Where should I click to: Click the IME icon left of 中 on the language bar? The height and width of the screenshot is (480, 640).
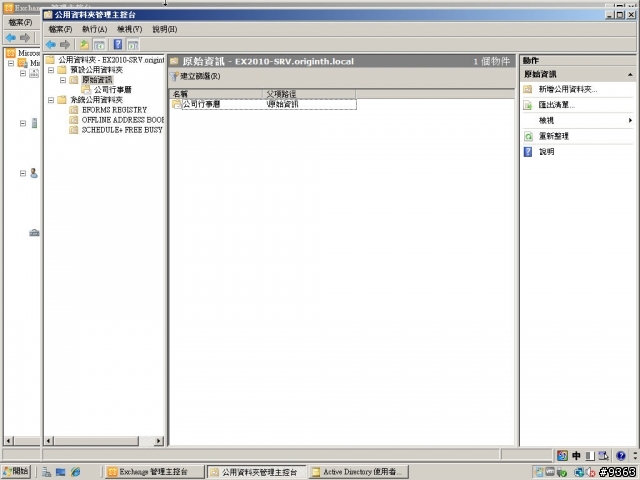562,456
